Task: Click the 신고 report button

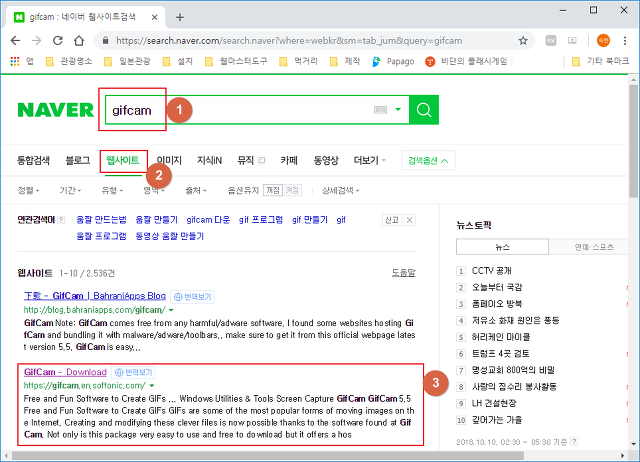Action: click(392, 220)
